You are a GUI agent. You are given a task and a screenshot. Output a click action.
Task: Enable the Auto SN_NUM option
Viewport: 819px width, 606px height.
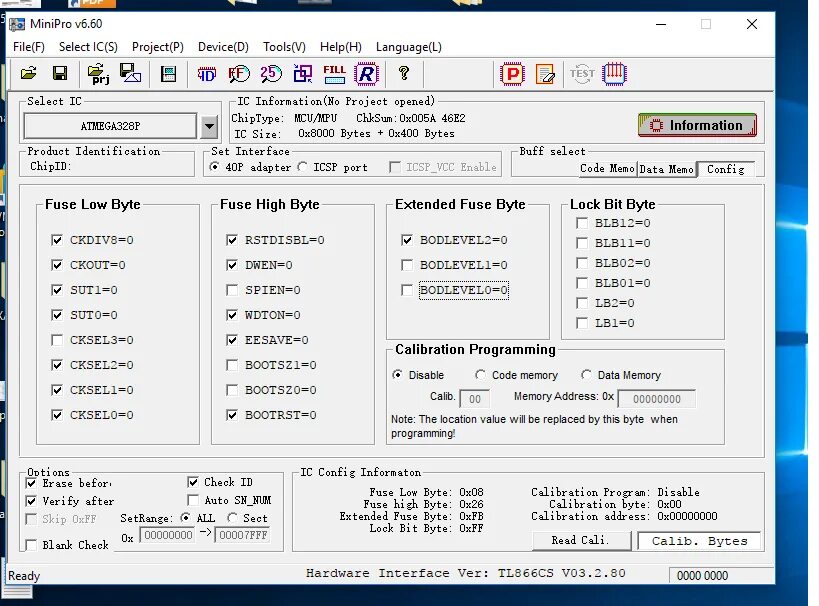(x=193, y=500)
